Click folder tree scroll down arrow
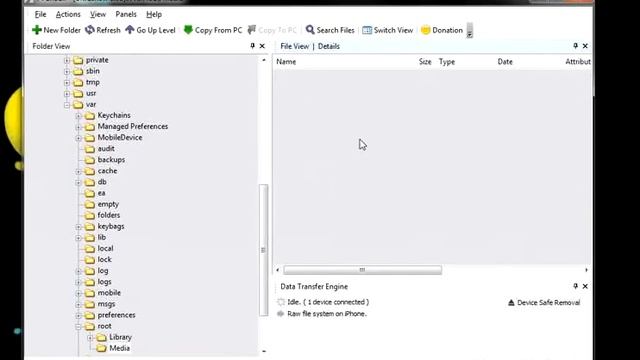Screen dimensions: 640x360 [264, 351]
